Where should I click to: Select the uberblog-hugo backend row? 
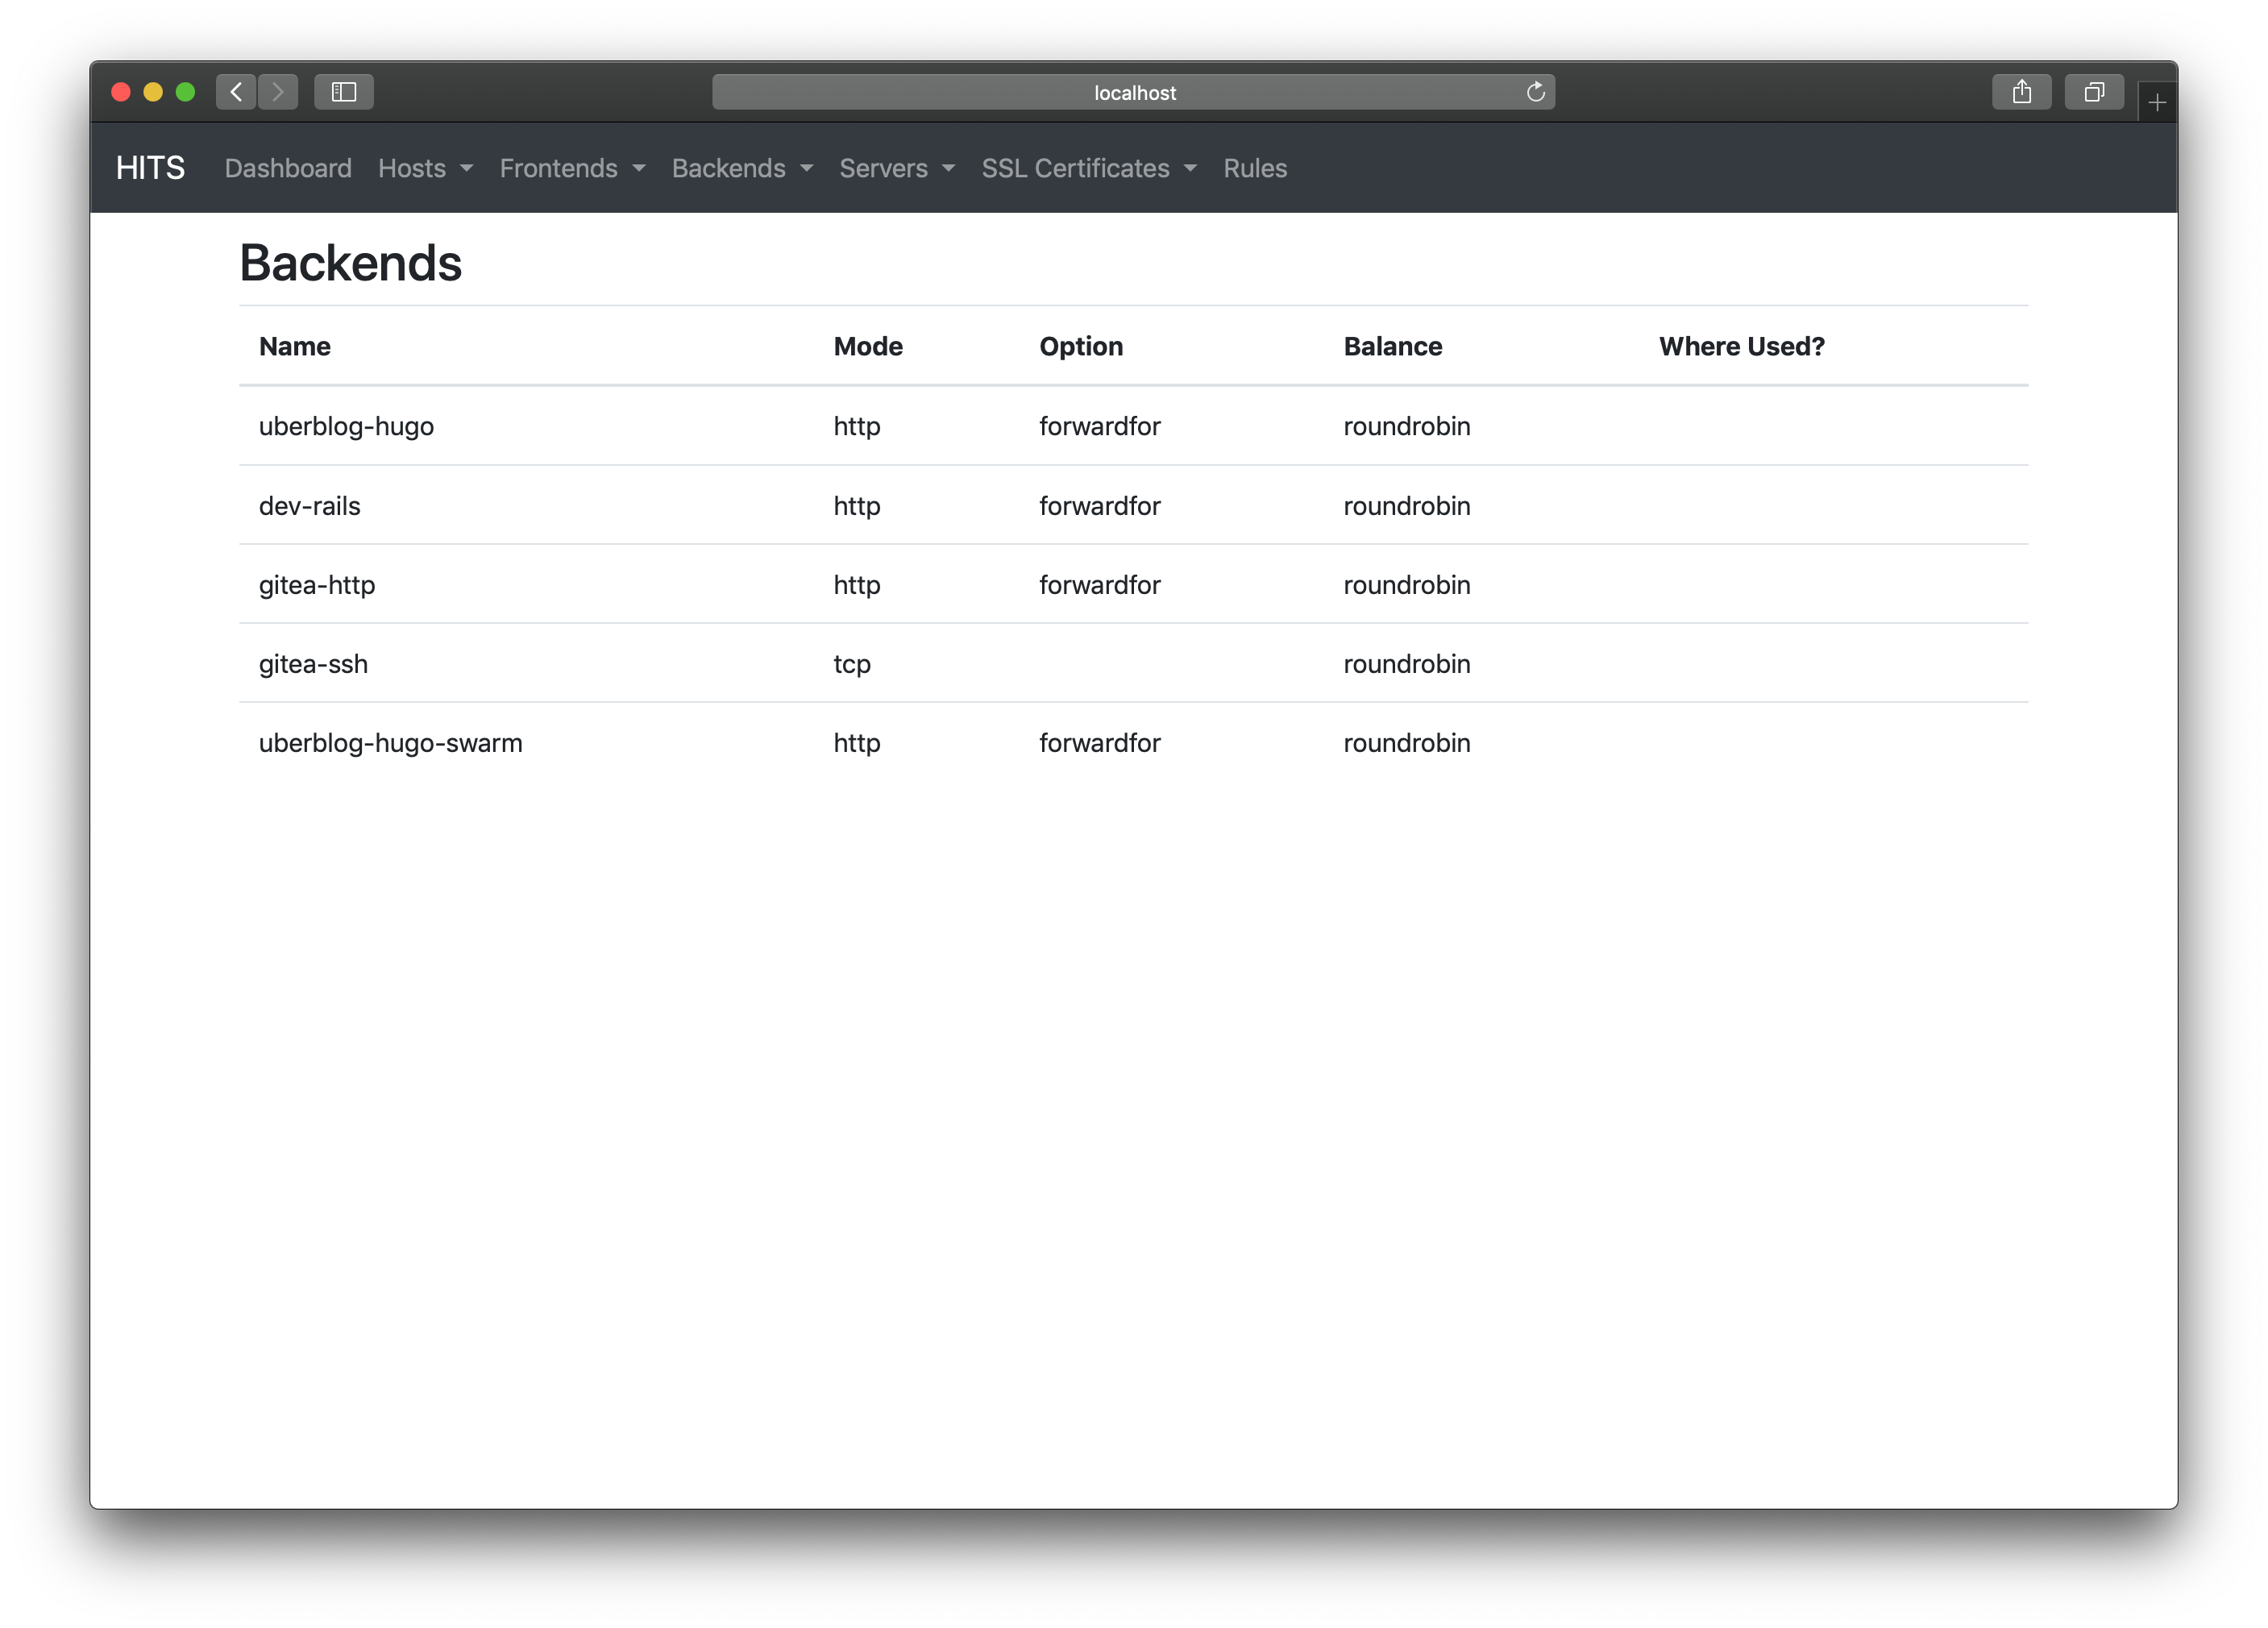[346, 426]
